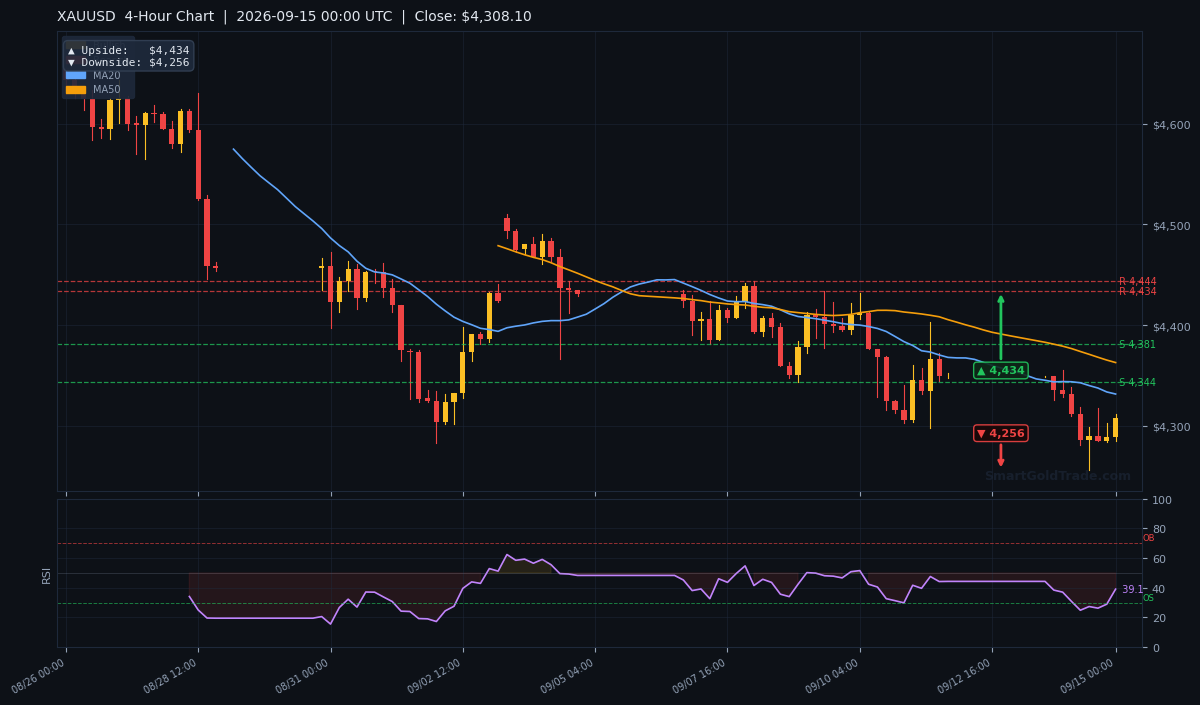Click the 09/15 00:00 time axis label
The image size is (1200, 705).
pos(1088,678)
